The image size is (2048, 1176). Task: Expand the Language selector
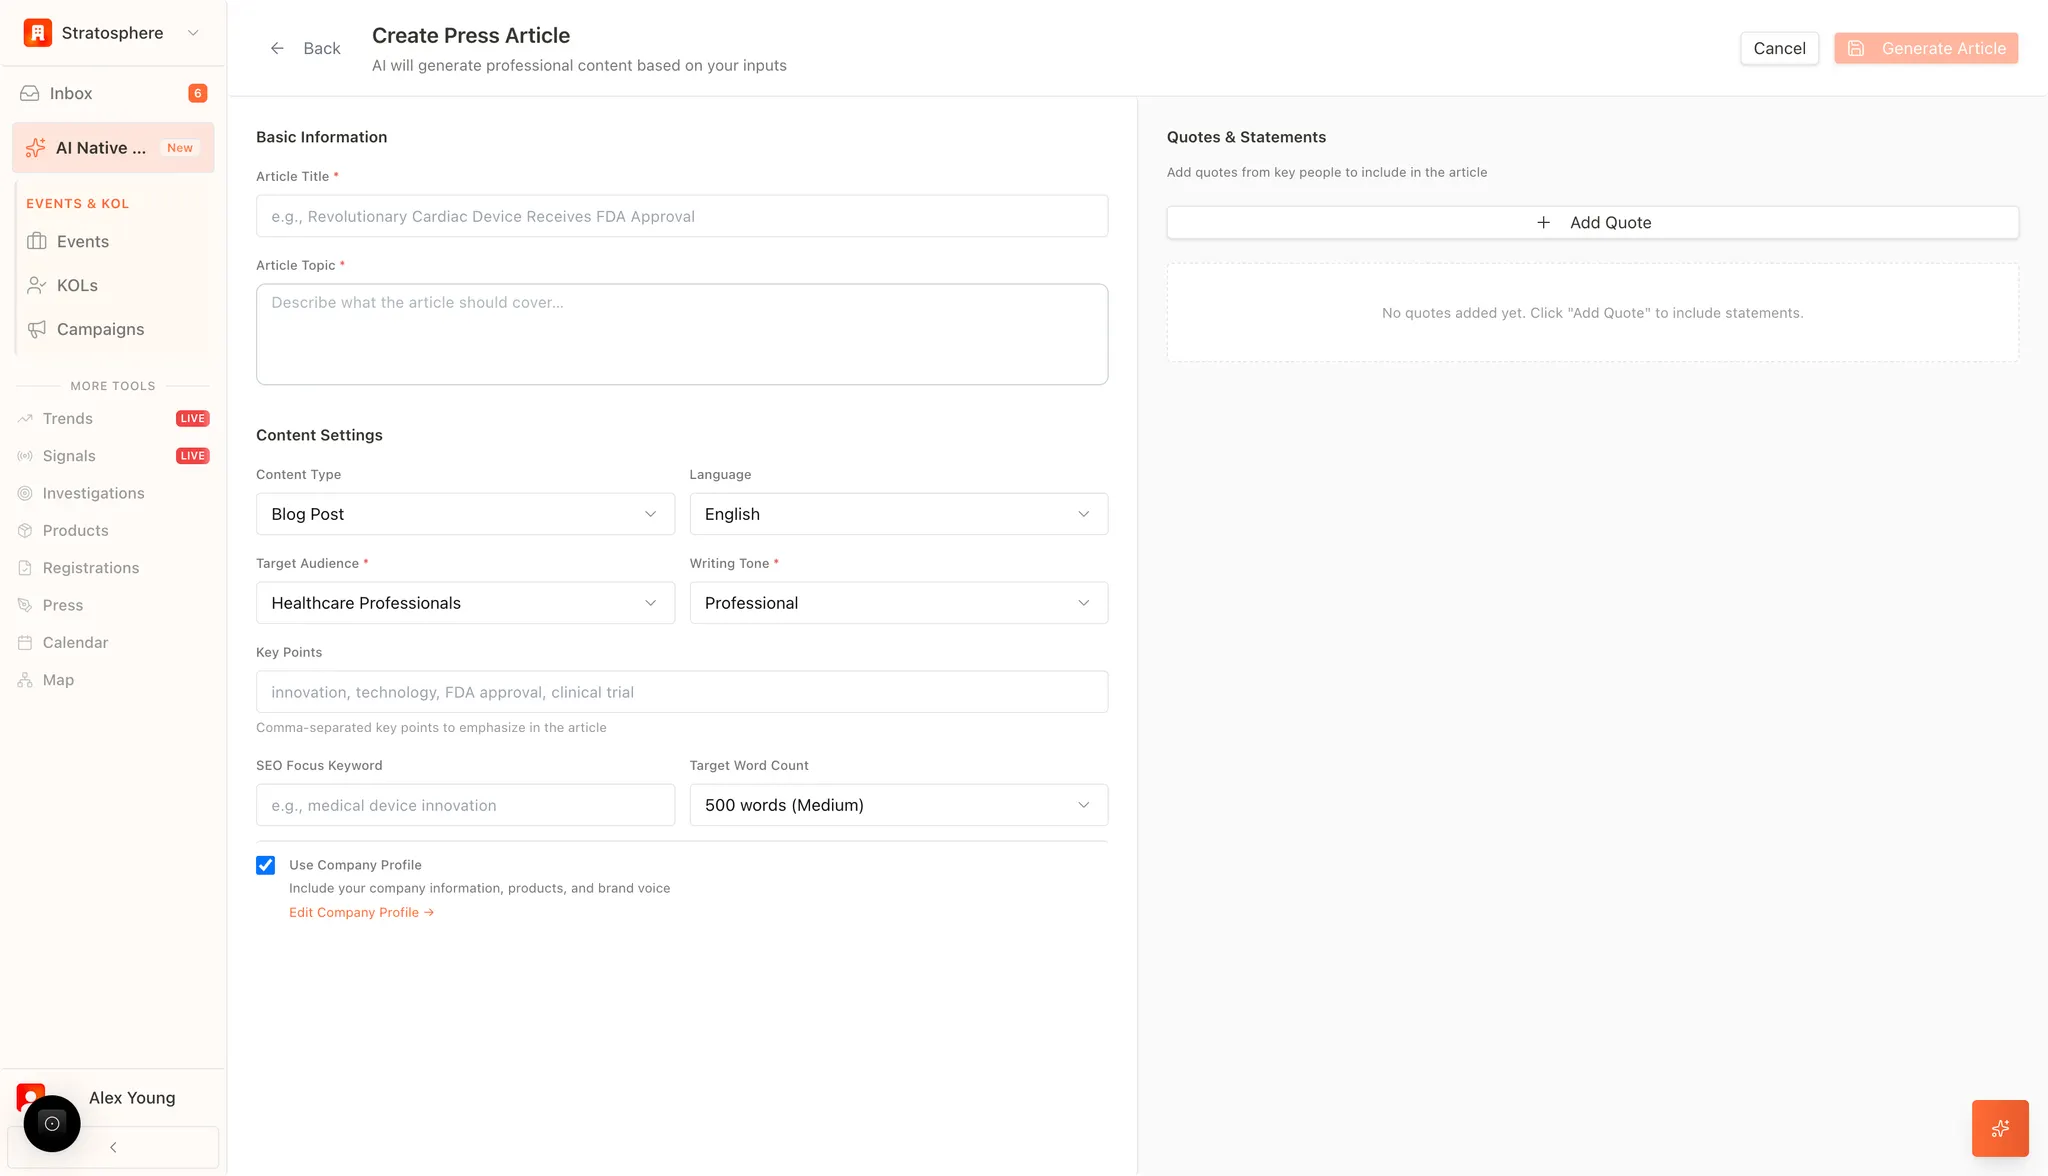coord(897,513)
